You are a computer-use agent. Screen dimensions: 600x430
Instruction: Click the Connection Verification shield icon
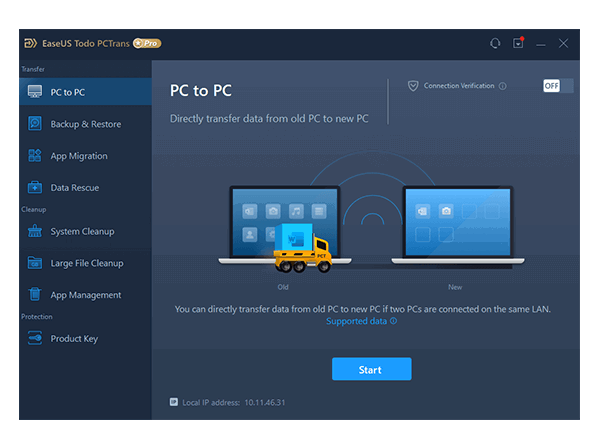413,86
